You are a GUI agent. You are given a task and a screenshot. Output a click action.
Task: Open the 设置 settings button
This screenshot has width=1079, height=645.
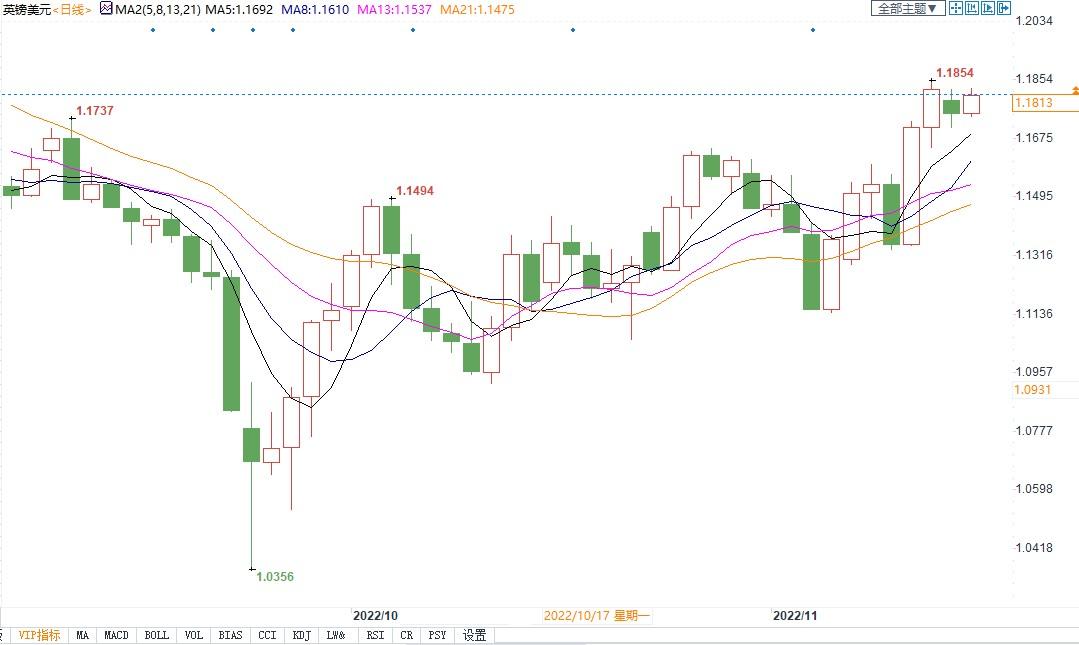pyautogui.click(x=475, y=635)
